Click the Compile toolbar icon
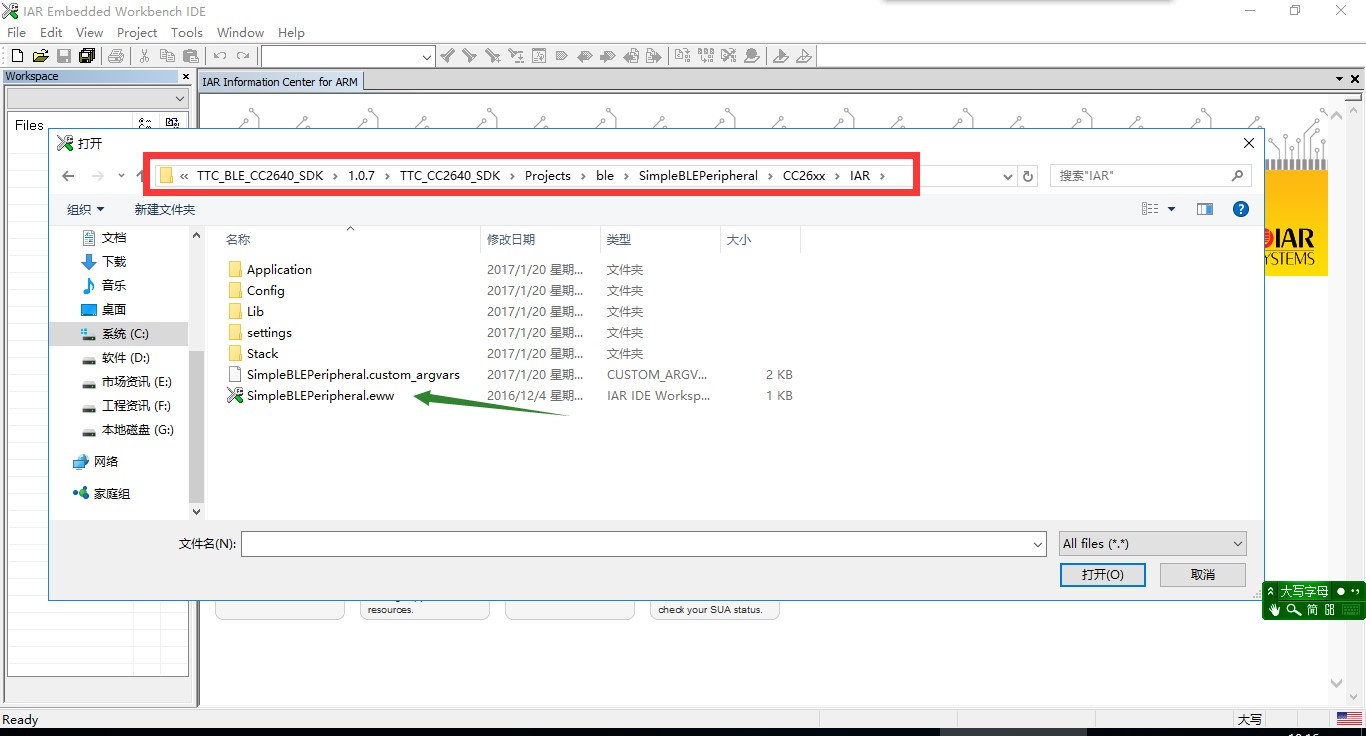1366x736 pixels. coord(682,56)
